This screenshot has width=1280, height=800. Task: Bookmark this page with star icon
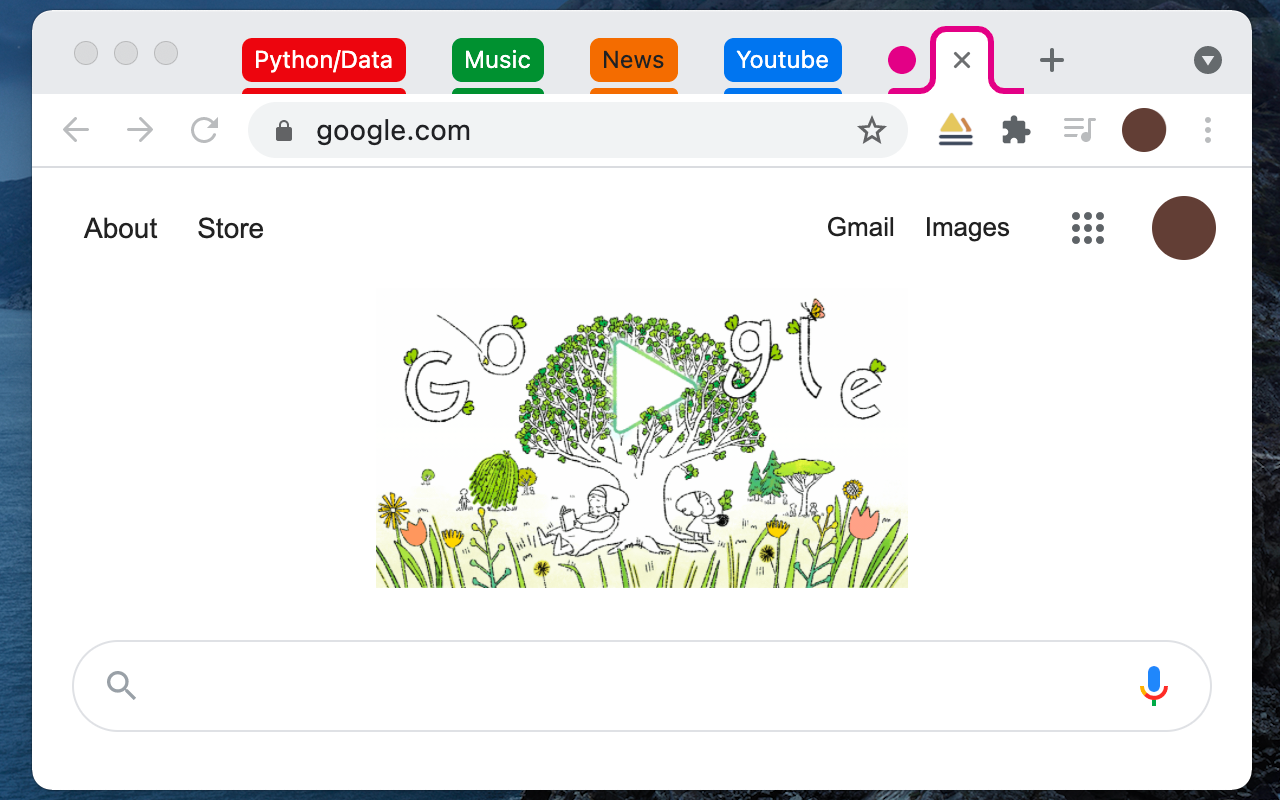coord(872,130)
